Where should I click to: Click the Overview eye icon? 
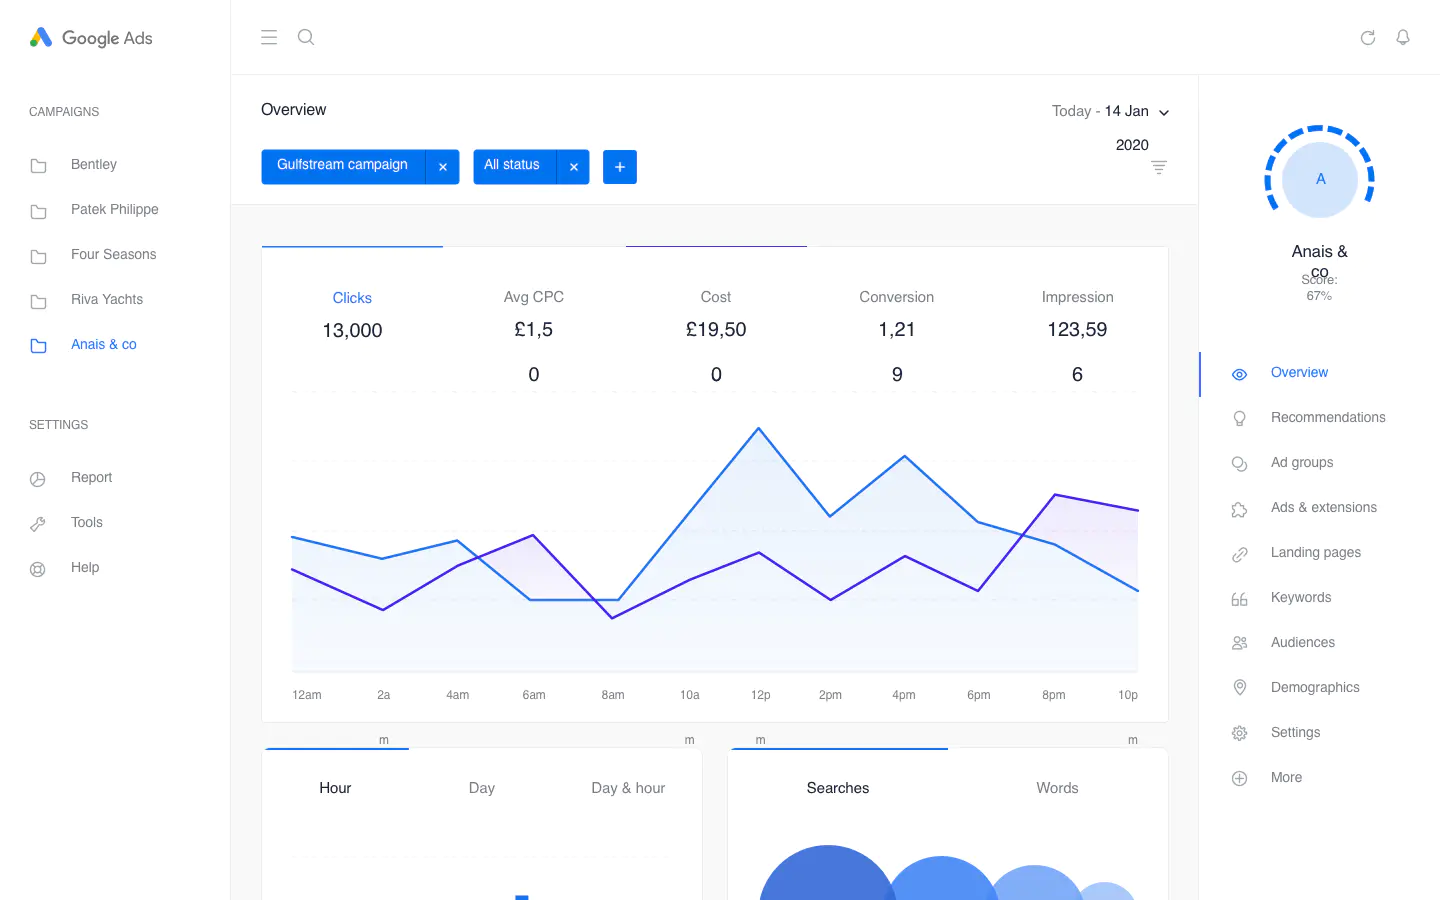(x=1239, y=374)
